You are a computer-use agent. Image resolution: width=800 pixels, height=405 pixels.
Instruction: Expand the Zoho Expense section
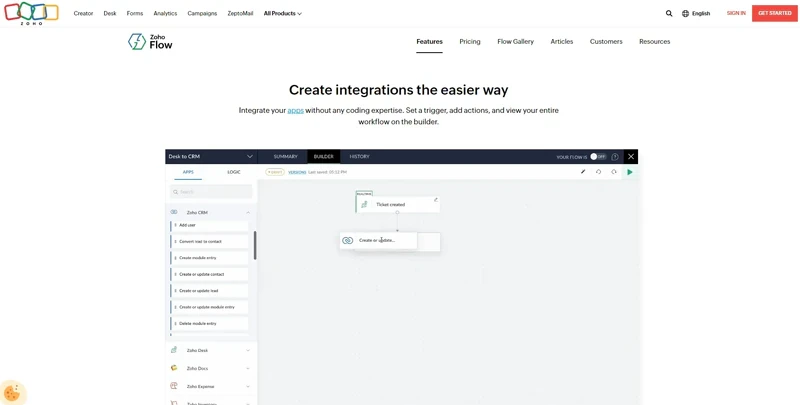pyautogui.click(x=248, y=387)
